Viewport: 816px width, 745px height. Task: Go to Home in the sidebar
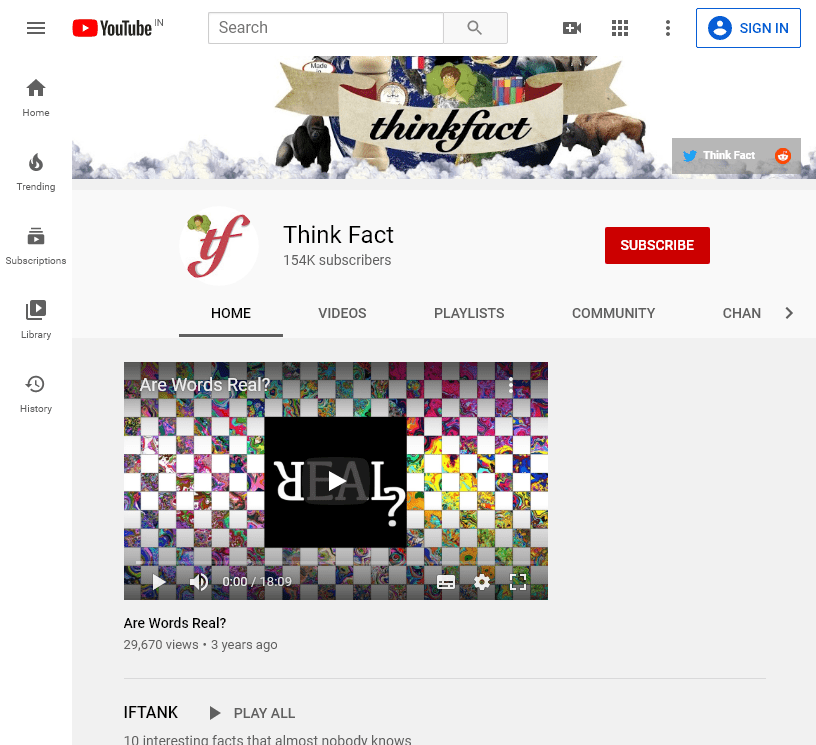click(36, 98)
